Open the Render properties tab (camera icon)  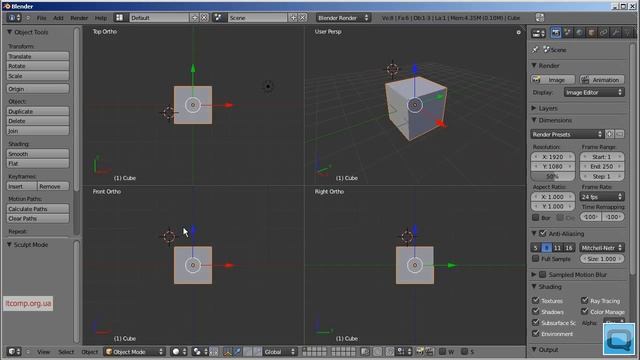click(x=556, y=33)
